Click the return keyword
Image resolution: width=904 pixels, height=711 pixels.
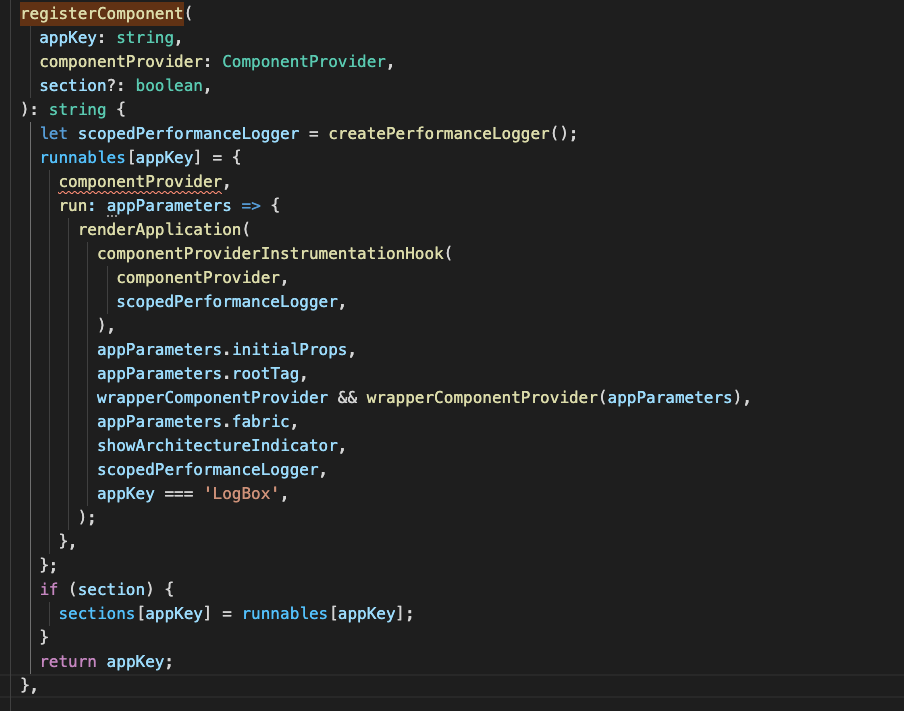(68, 661)
